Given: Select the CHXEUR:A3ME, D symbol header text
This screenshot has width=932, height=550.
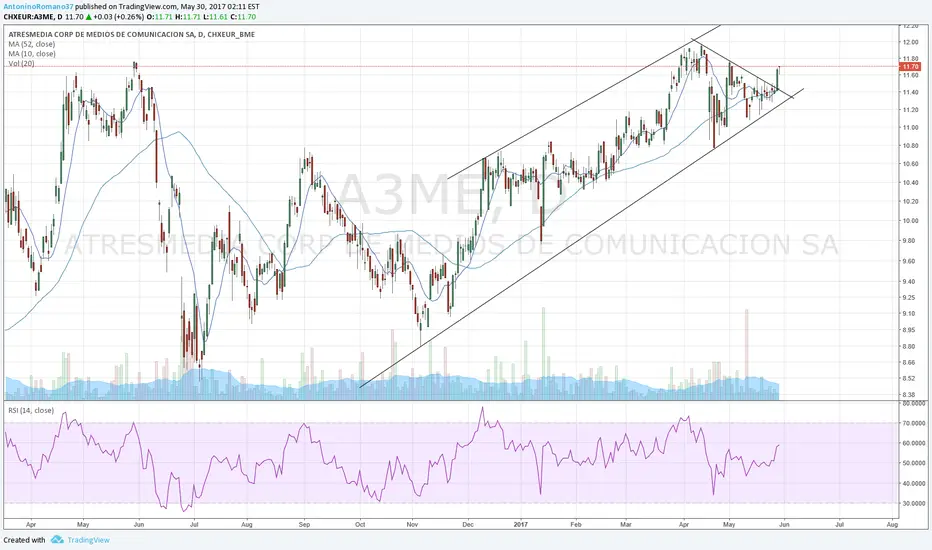Looking at the screenshot, I should (x=33, y=17).
